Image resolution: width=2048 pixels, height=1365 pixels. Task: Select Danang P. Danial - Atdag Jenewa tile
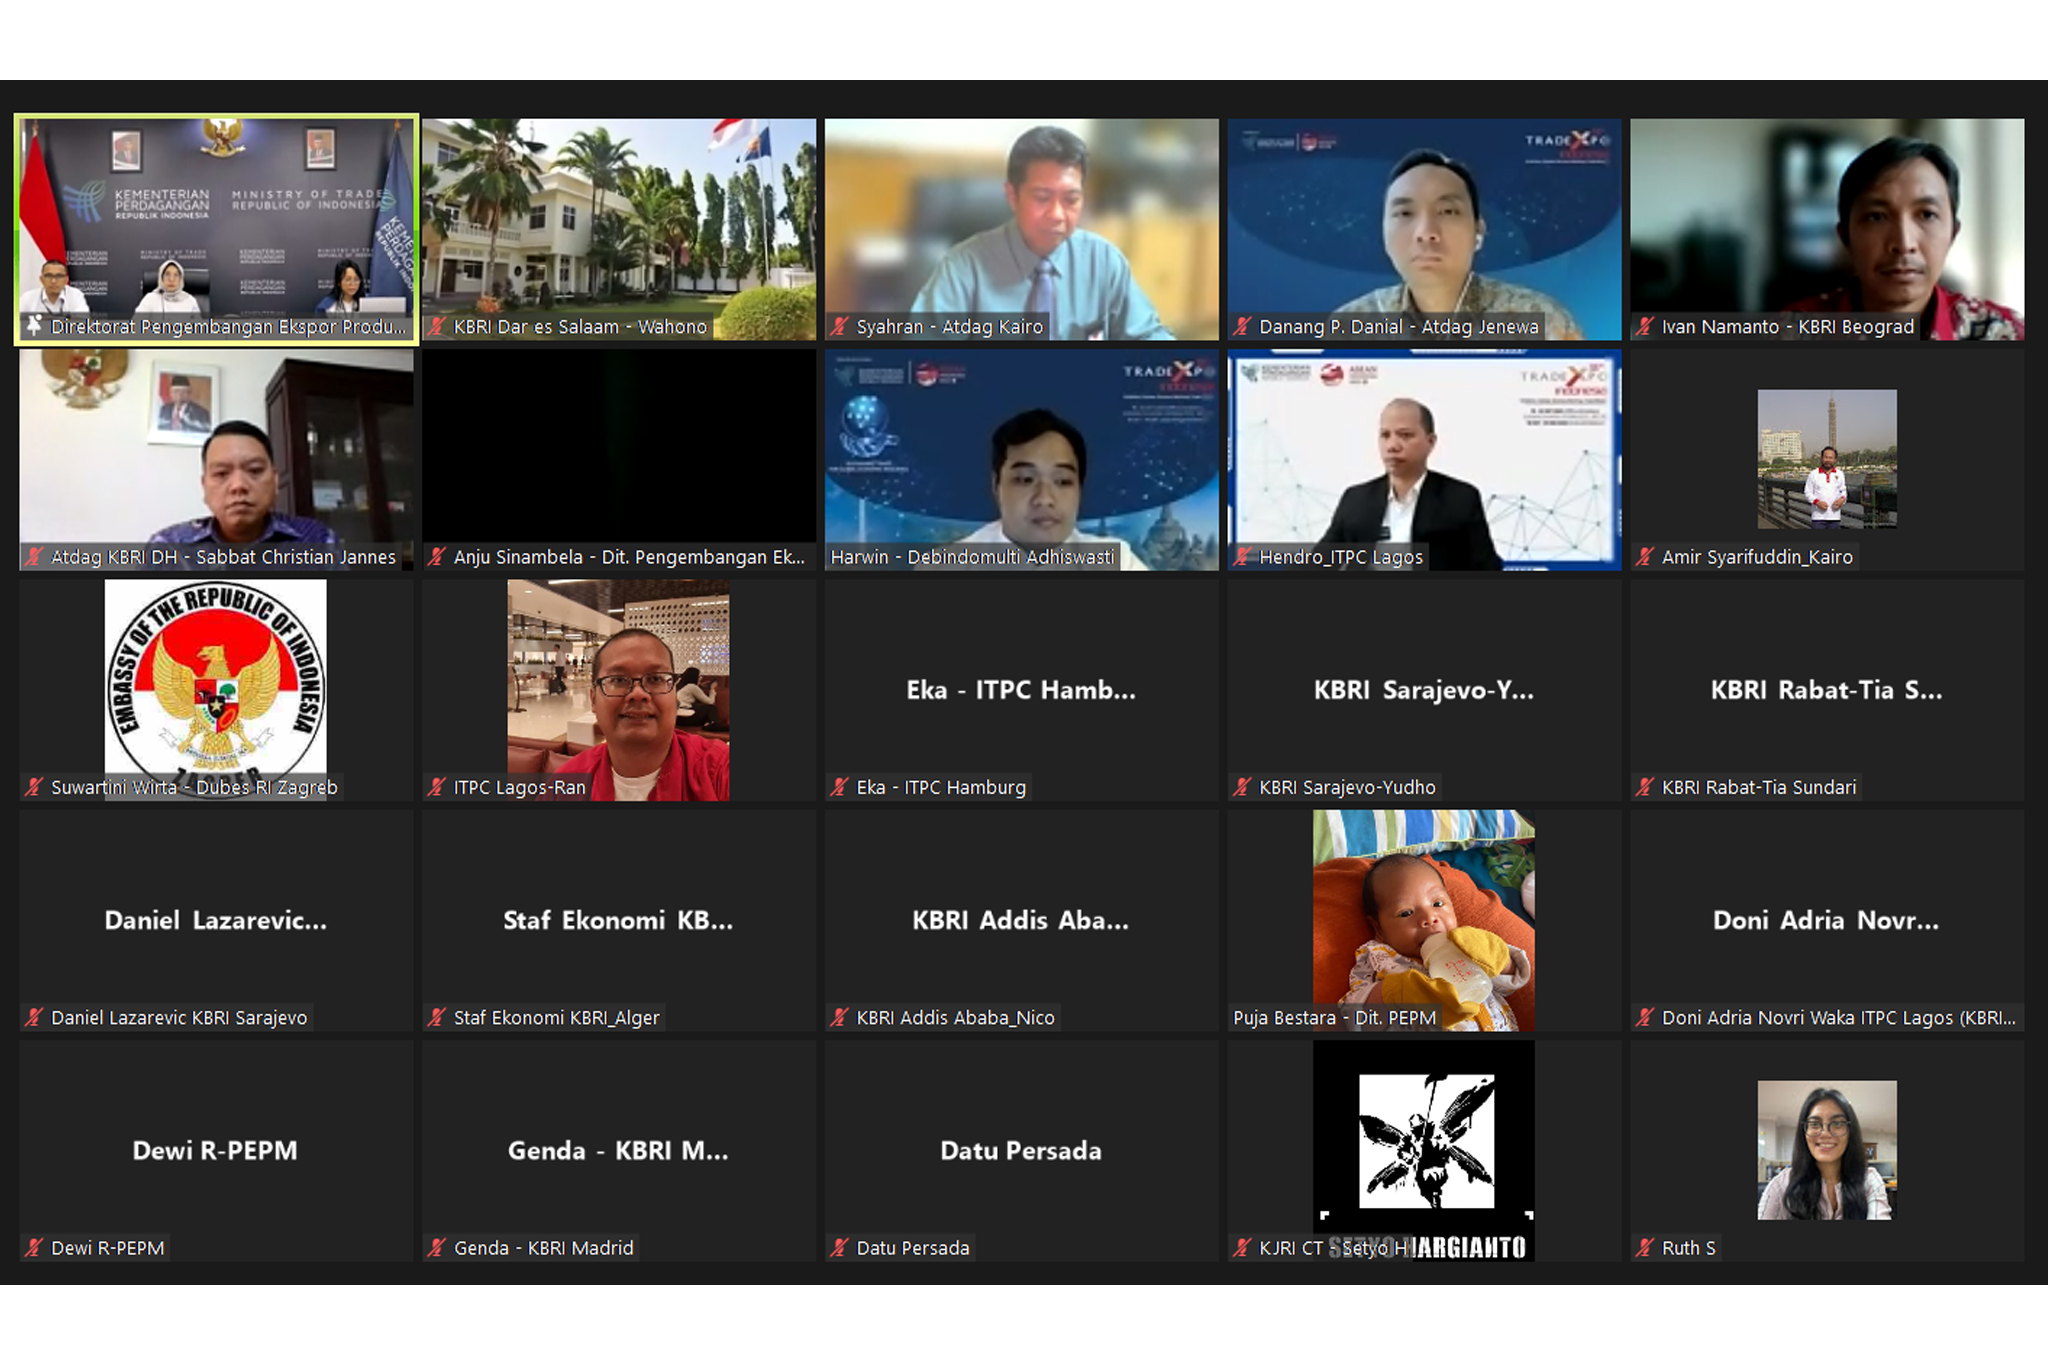pyautogui.click(x=1425, y=229)
